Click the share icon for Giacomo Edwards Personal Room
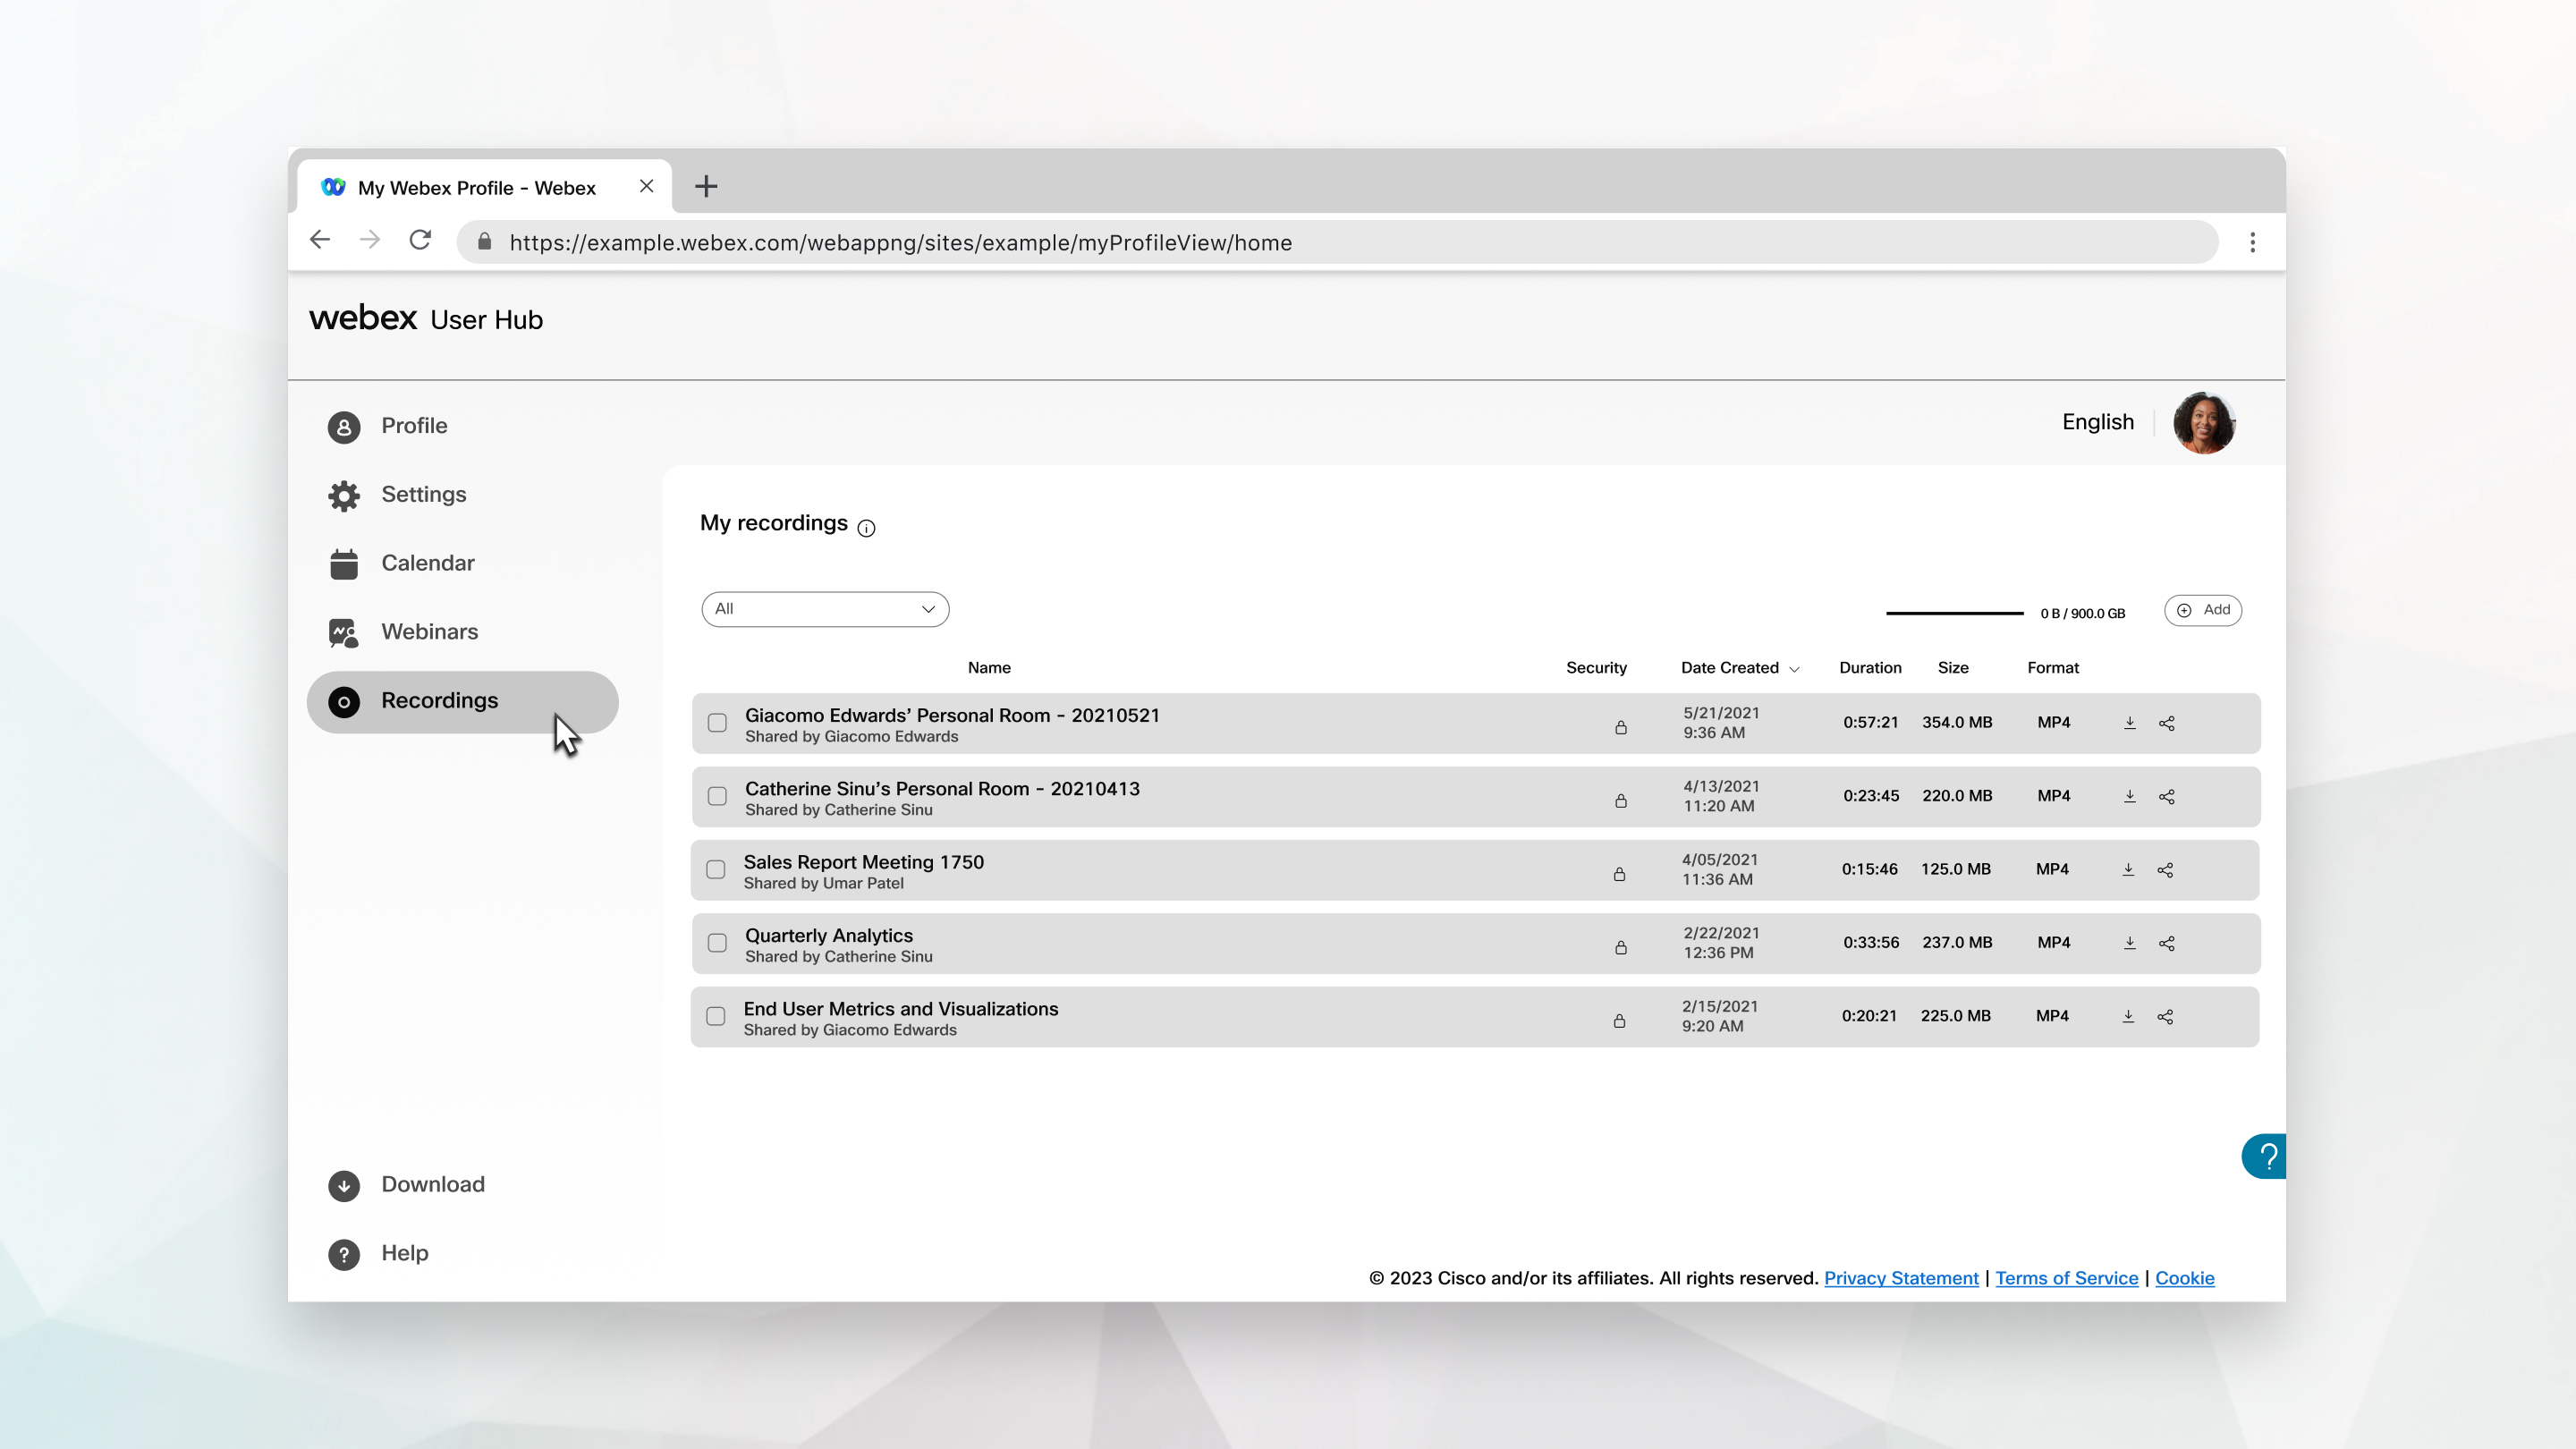Viewport: 2576px width, 1449px height. [x=2167, y=722]
